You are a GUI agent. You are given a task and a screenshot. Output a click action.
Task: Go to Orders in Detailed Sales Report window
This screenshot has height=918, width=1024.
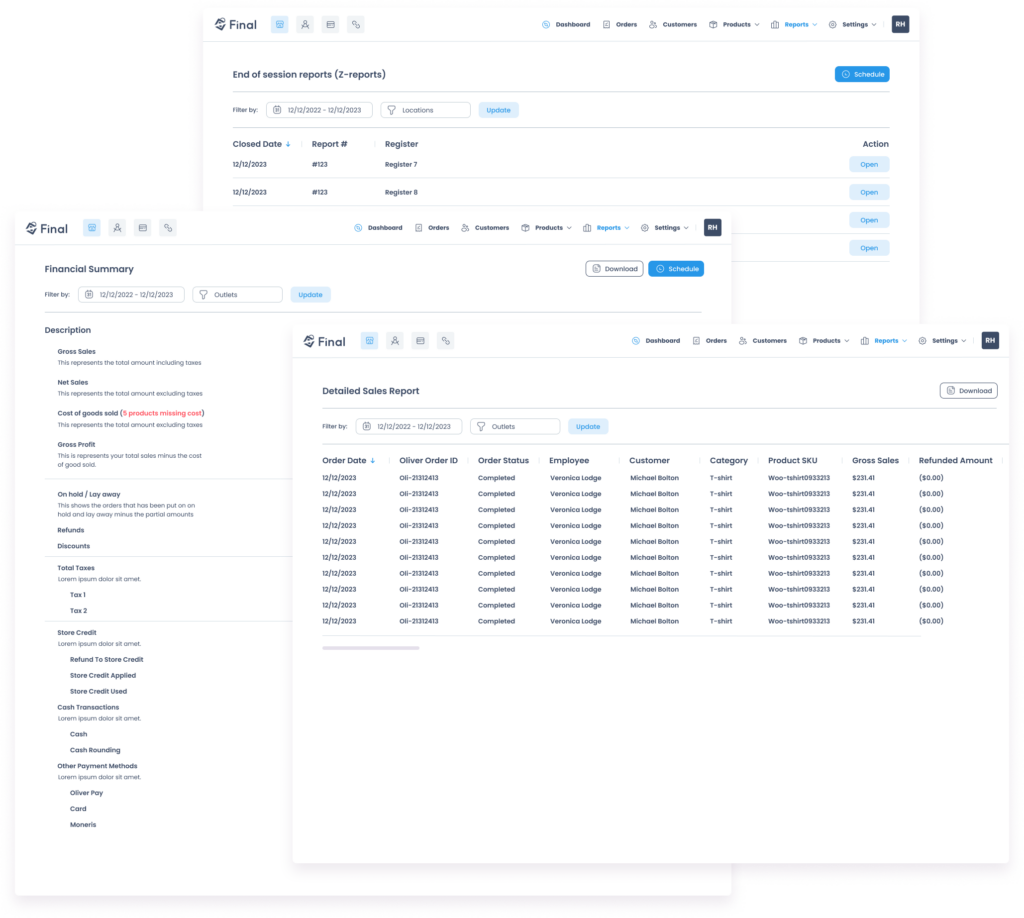coord(709,341)
